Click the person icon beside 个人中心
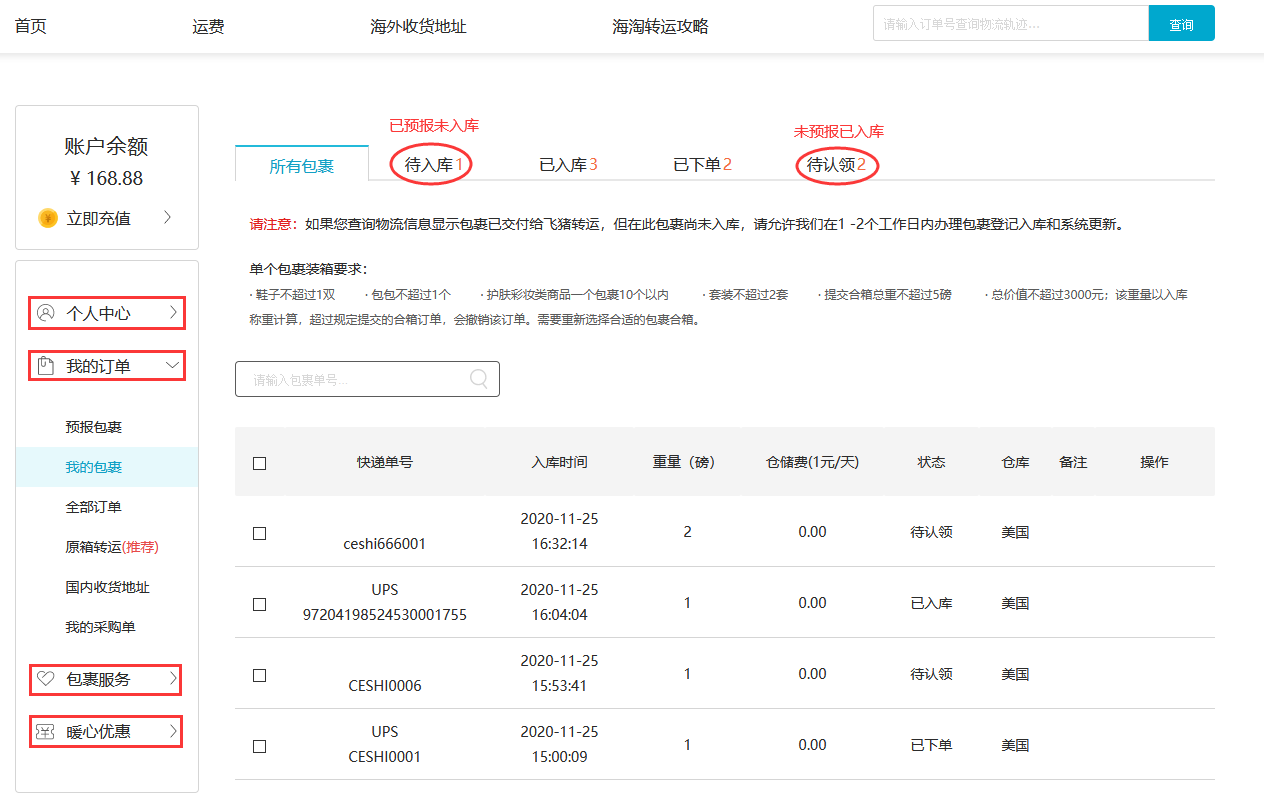 (x=45, y=313)
